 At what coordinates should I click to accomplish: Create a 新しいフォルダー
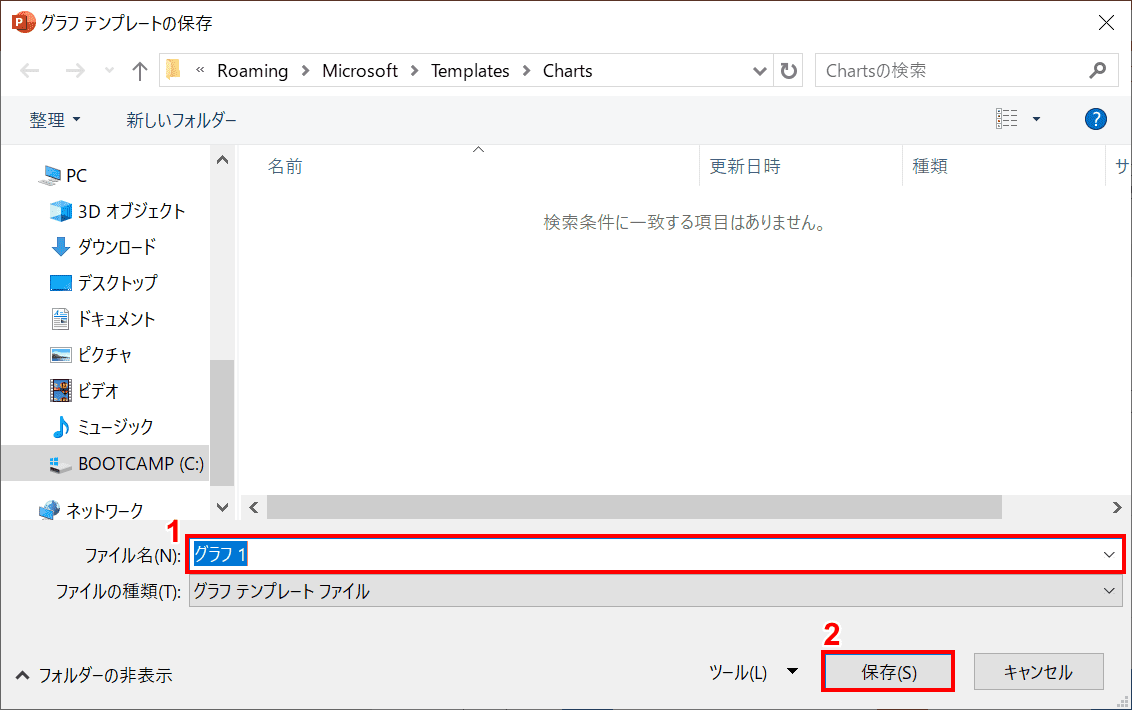181,120
